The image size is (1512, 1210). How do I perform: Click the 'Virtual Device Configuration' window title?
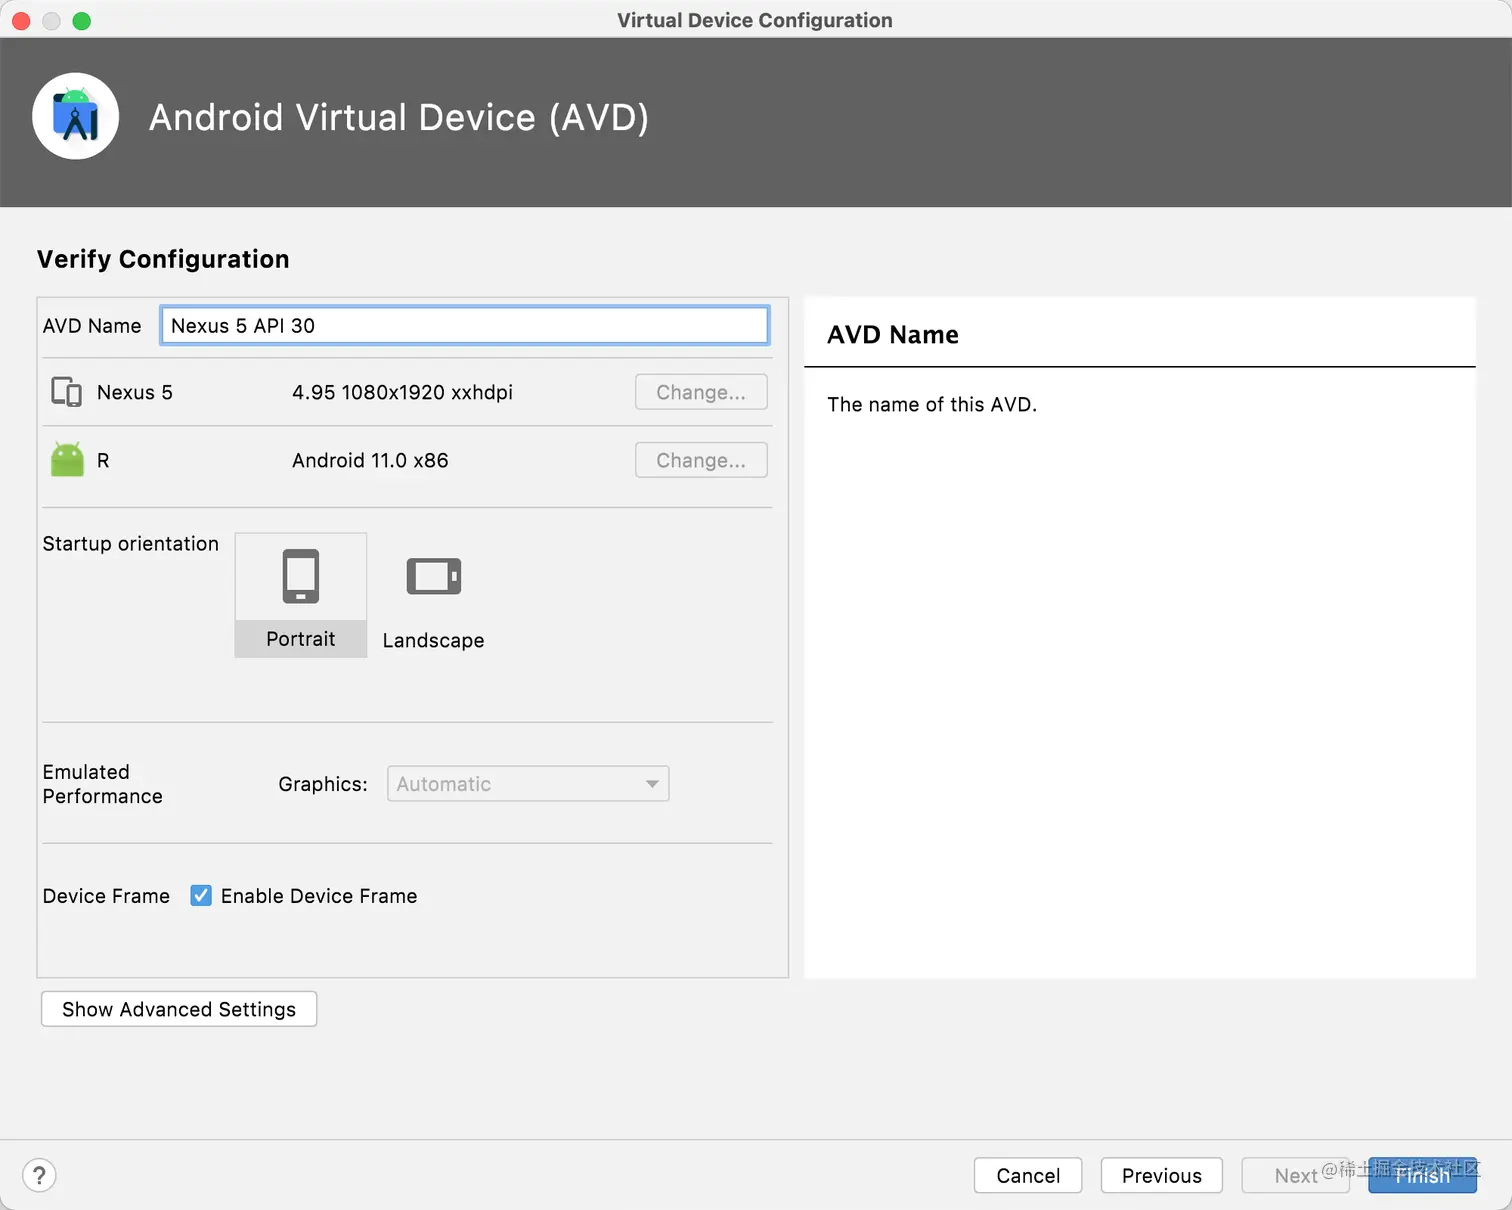pos(755,20)
